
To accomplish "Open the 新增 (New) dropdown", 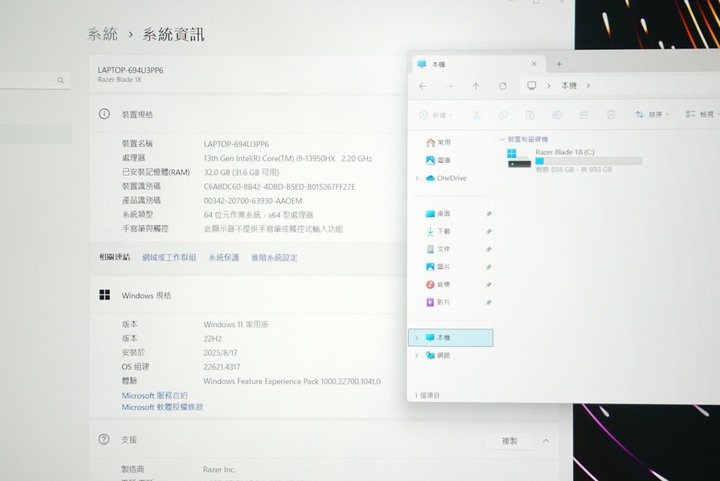I will click(436, 115).
